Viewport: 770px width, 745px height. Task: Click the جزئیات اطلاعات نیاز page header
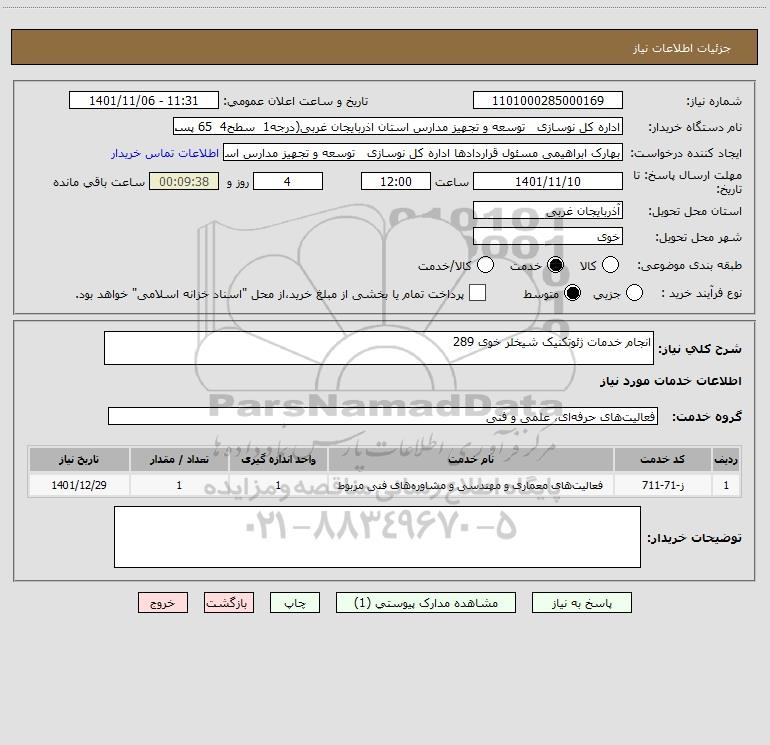[x=682, y=48]
